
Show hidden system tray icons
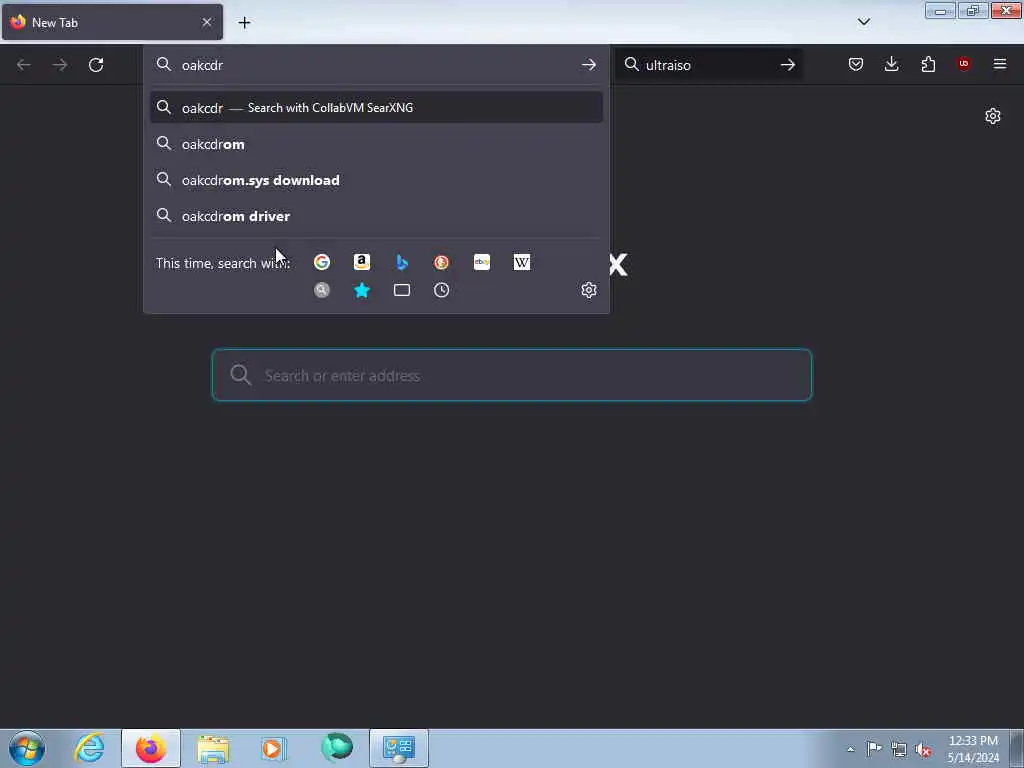(x=850, y=749)
